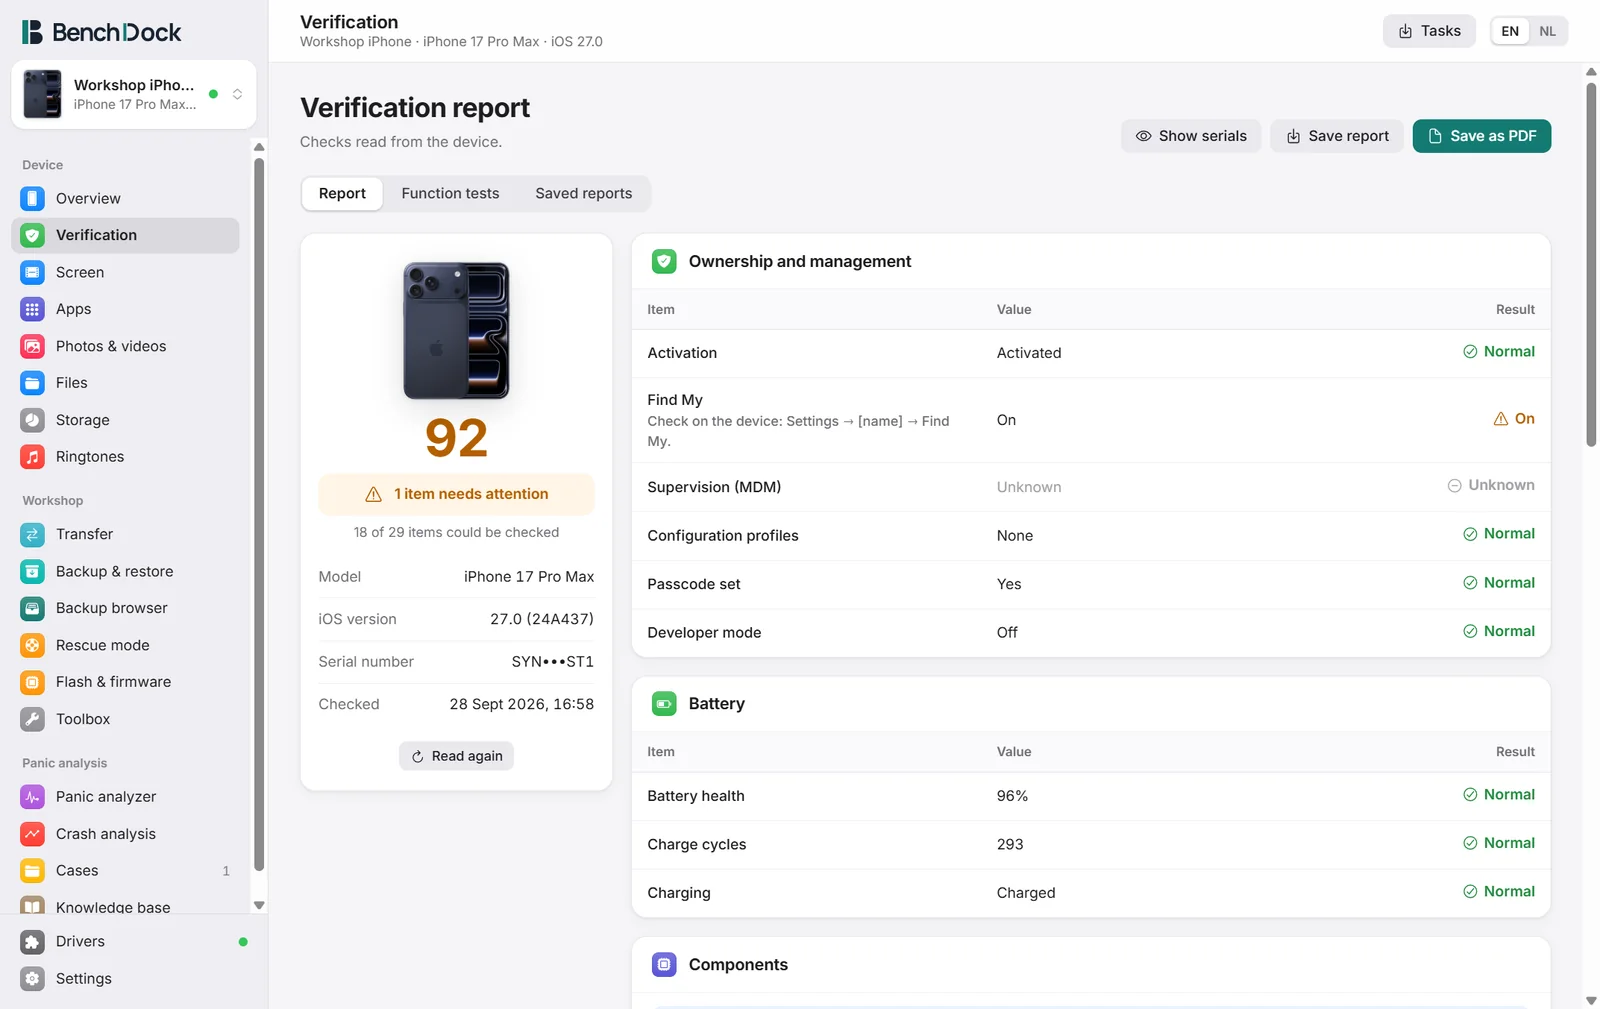Click Read again button
The image size is (1600, 1009).
[x=456, y=756]
